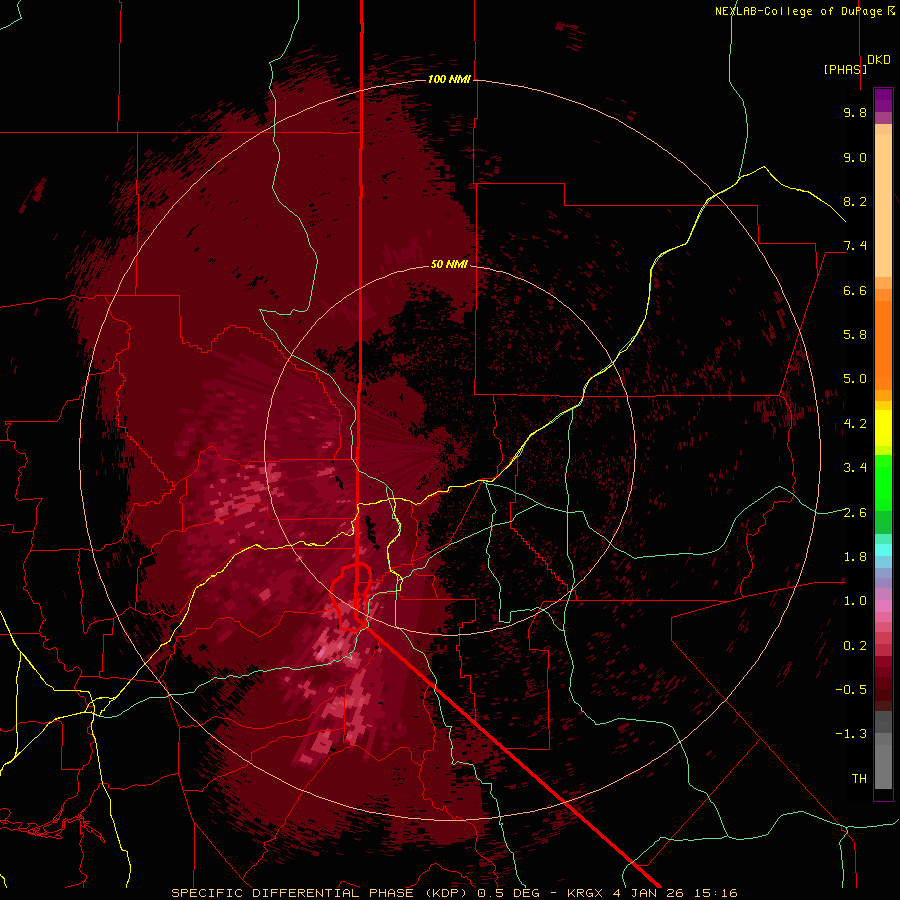Click the 0.2 legend value
Viewport: 900px width, 900px height.
(x=855, y=646)
